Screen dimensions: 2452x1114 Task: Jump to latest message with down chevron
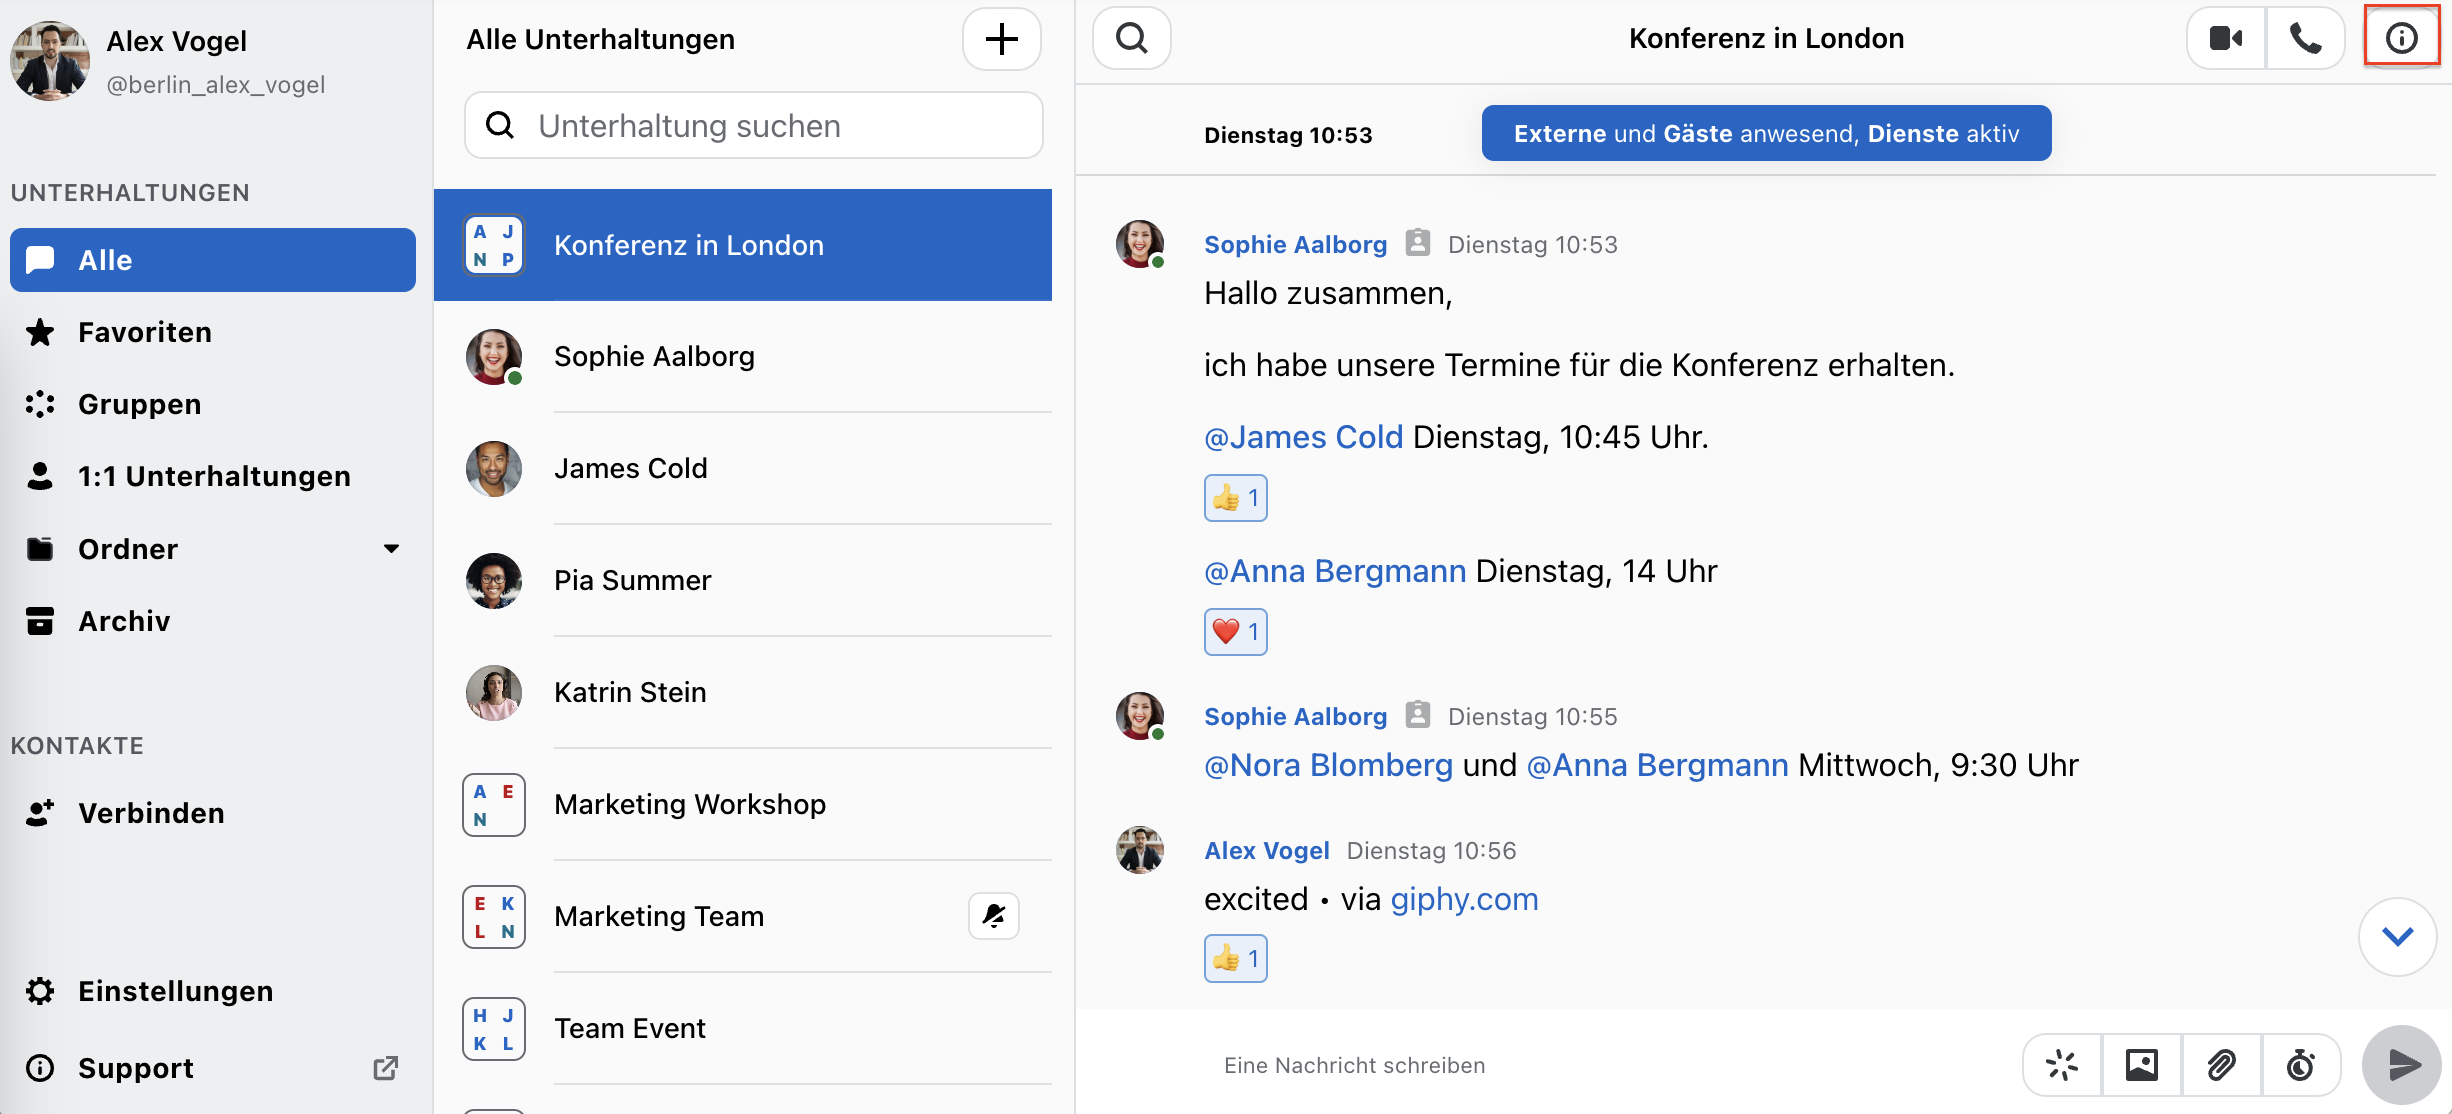(2397, 937)
